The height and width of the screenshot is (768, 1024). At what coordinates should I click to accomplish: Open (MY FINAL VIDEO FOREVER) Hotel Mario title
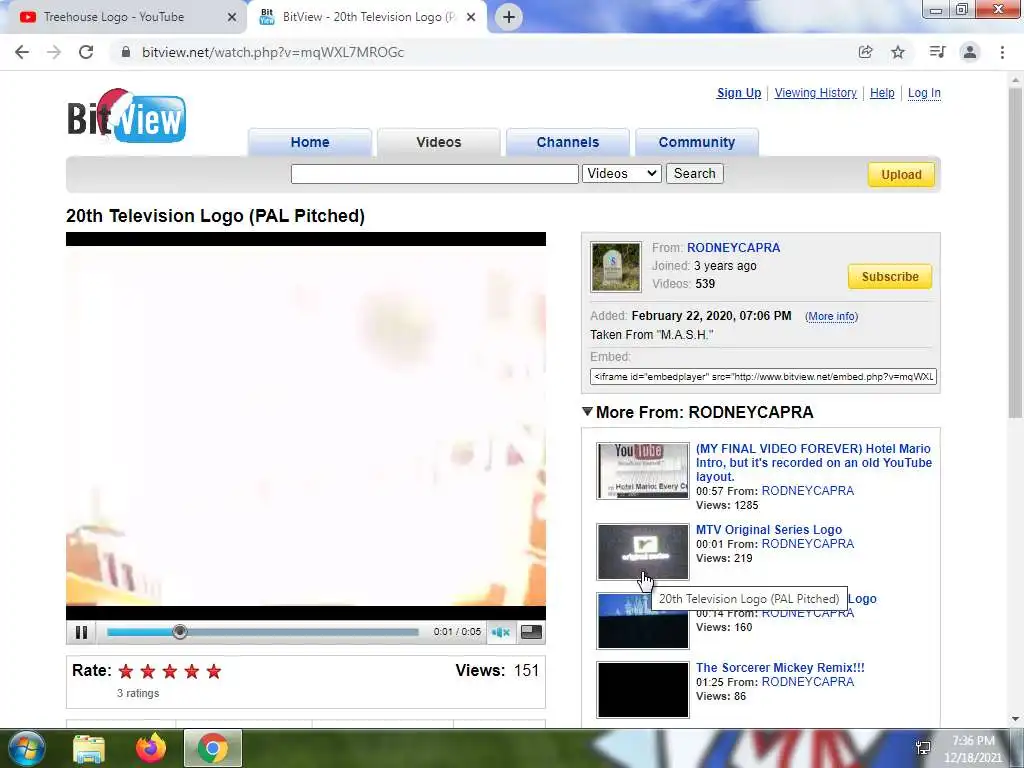(814, 462)
